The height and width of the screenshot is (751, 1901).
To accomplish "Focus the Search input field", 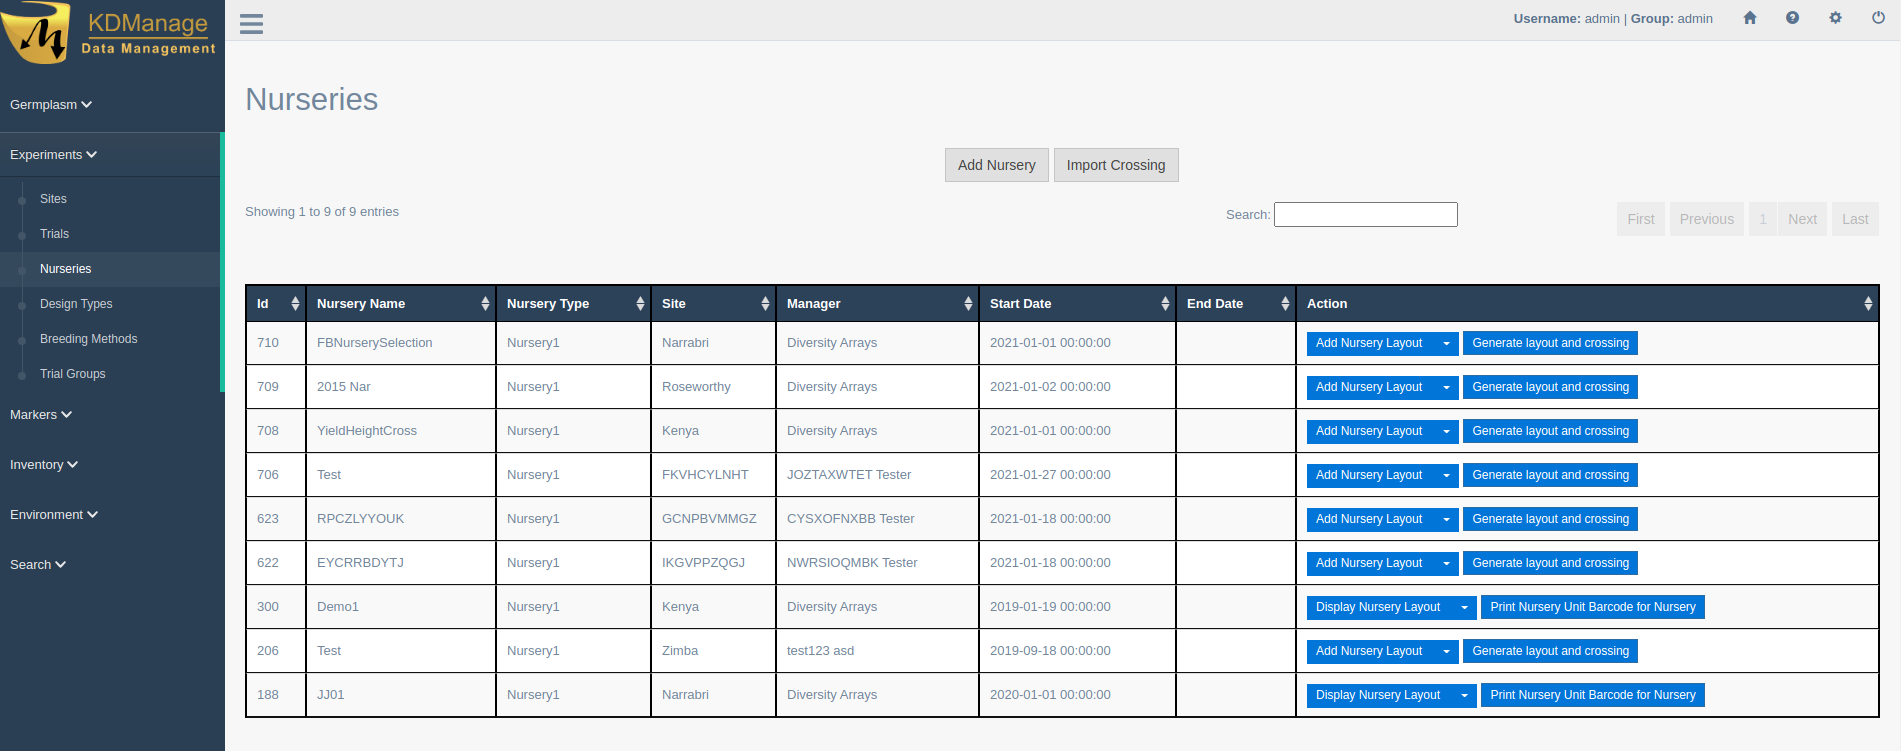I will pos(1365,215).
